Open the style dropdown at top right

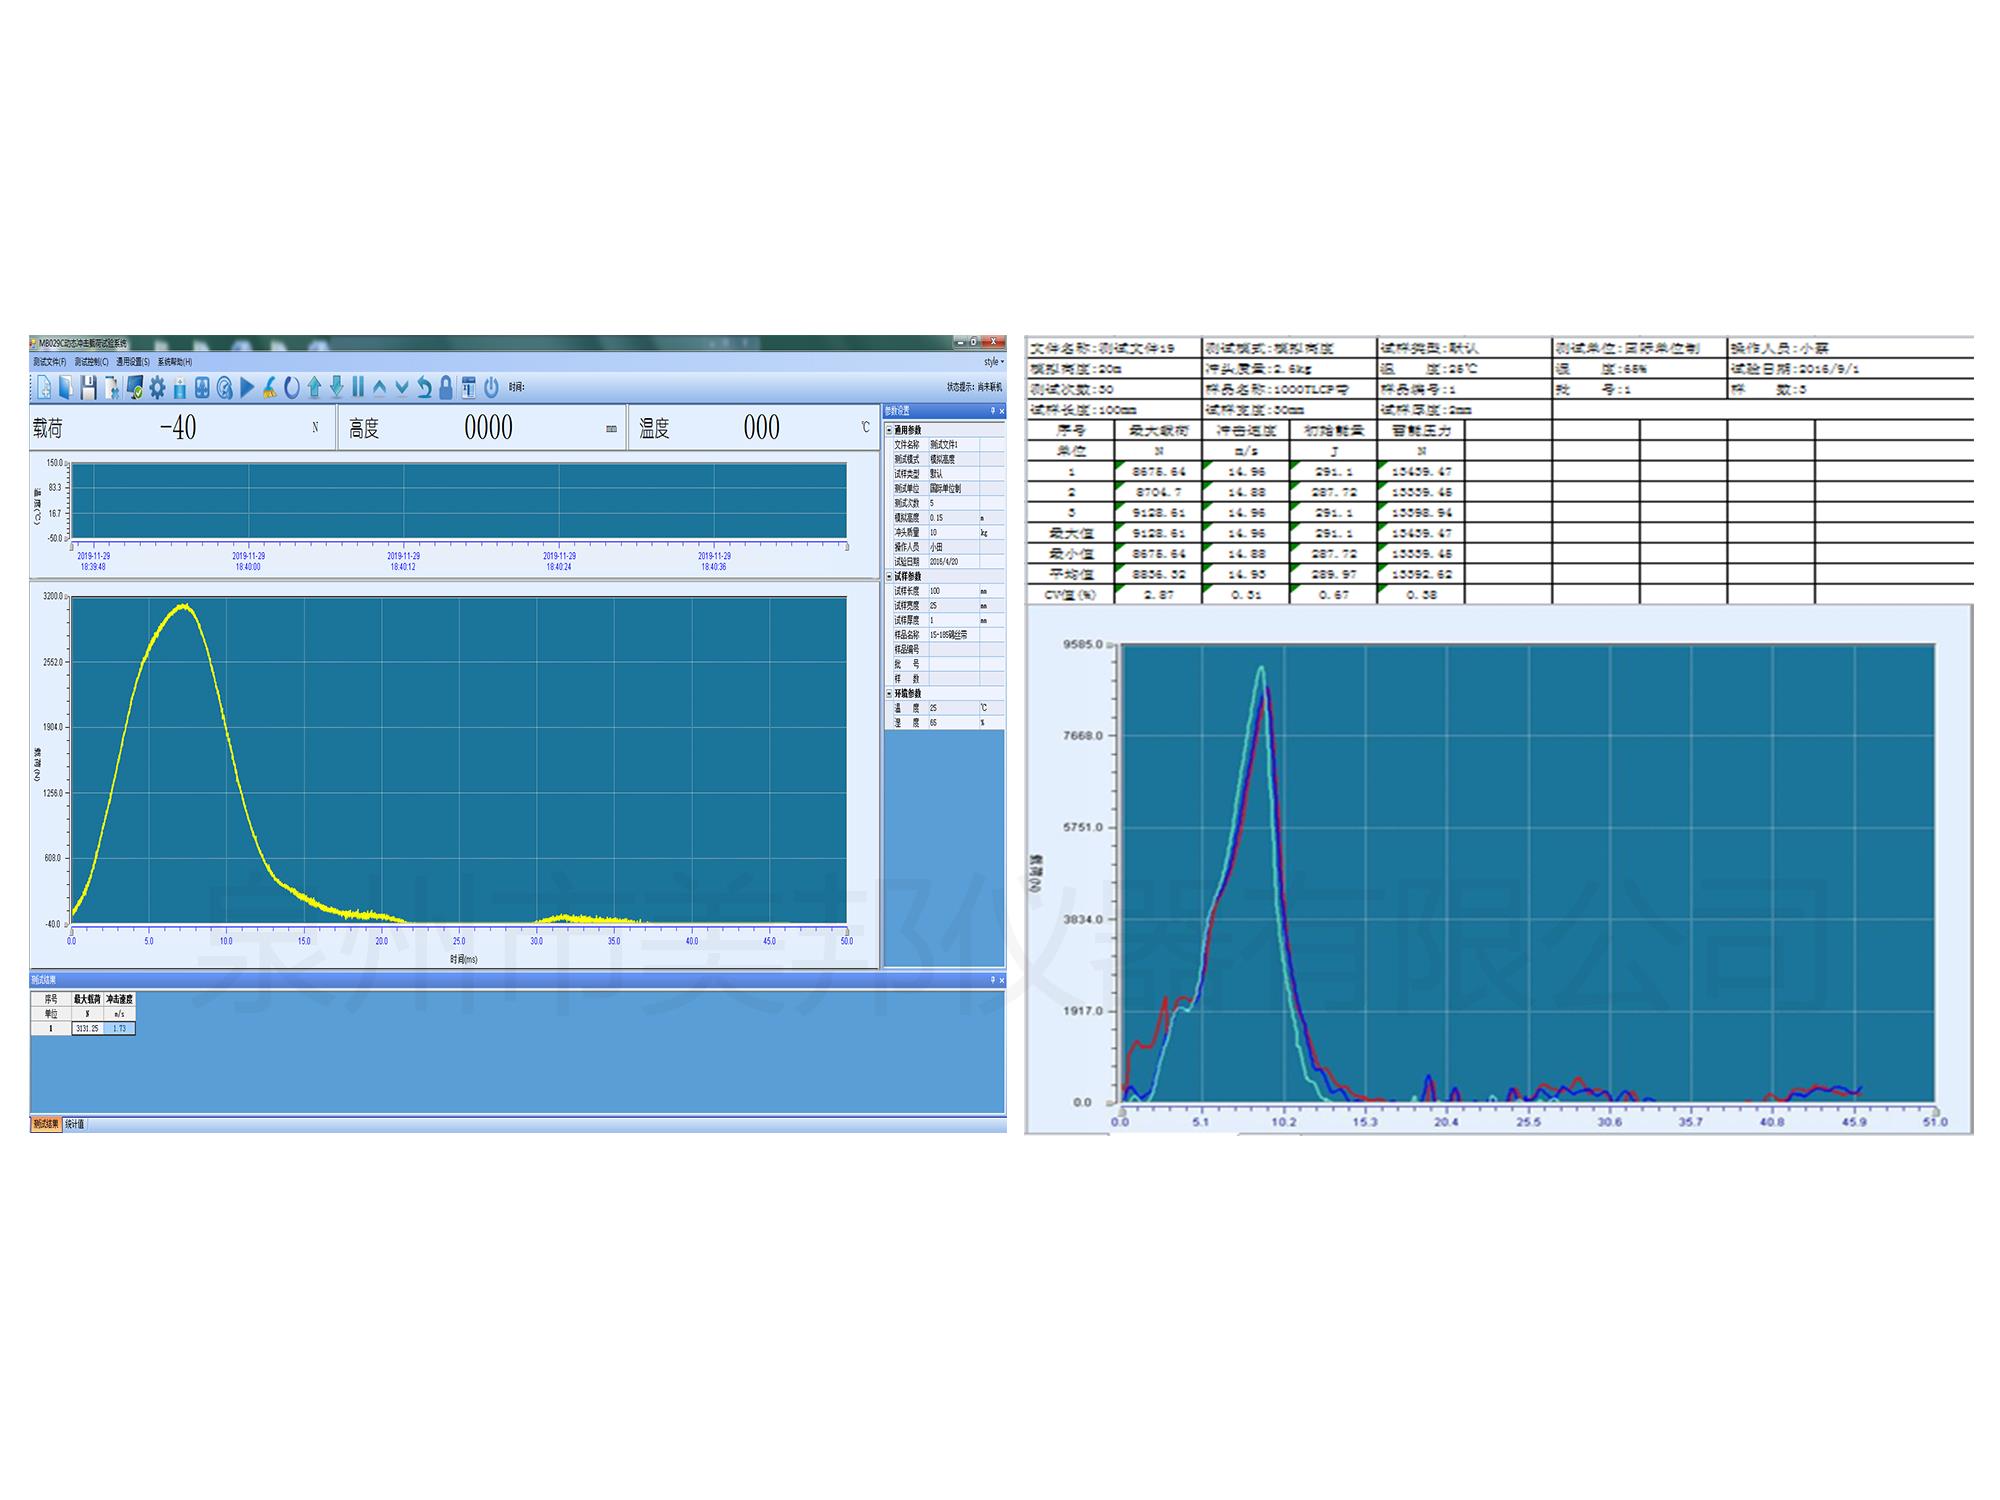coord(993,362)
